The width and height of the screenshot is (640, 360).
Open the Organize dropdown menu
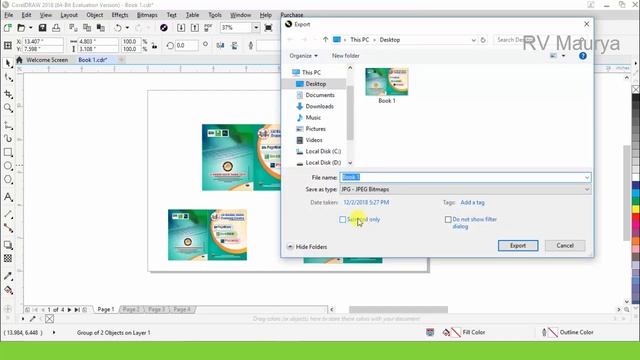click(303, 56)
